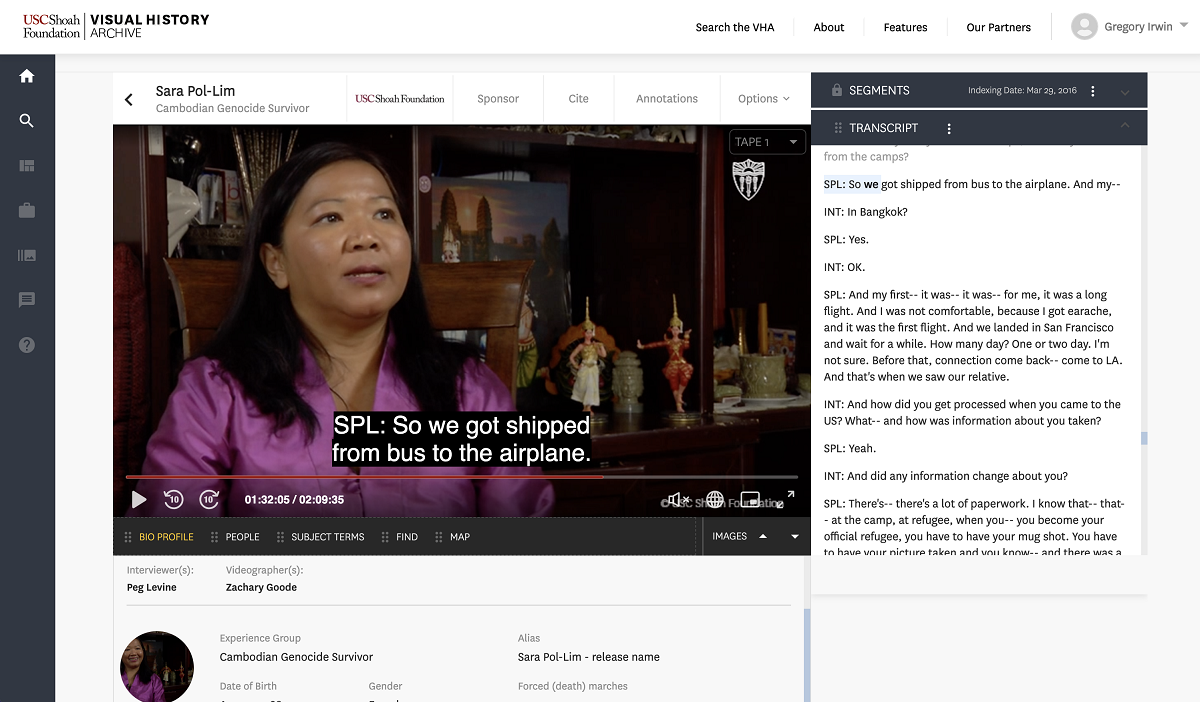
Task: Enable picture-in-picture from the player controls
Action: 750,499
